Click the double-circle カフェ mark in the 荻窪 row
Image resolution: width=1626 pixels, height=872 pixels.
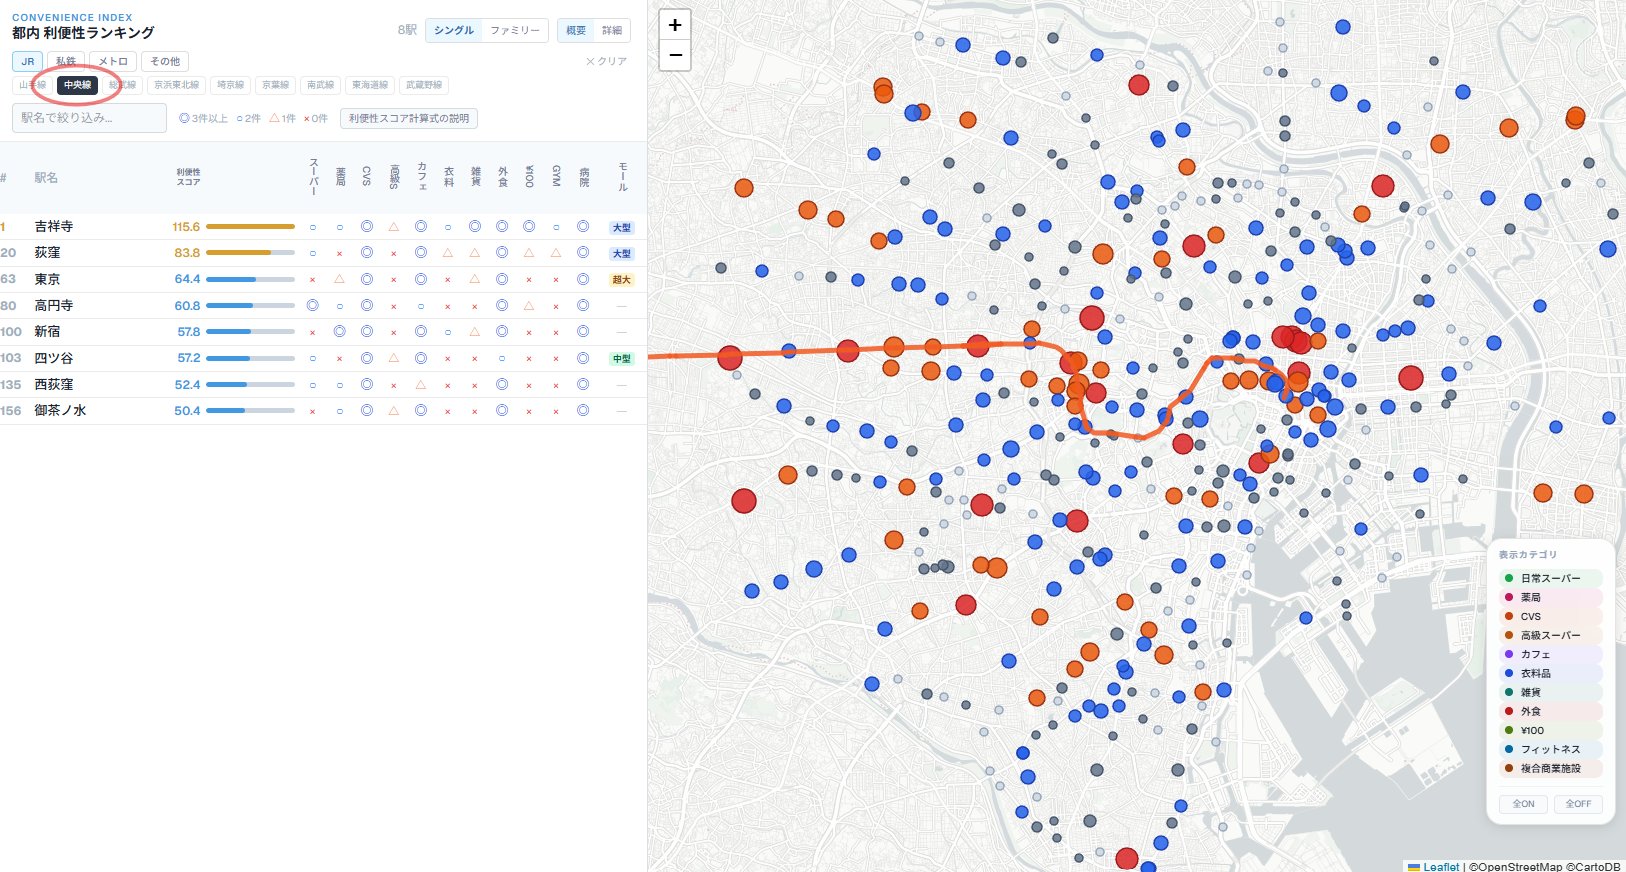pyautogui.click(x=421, y=253)
